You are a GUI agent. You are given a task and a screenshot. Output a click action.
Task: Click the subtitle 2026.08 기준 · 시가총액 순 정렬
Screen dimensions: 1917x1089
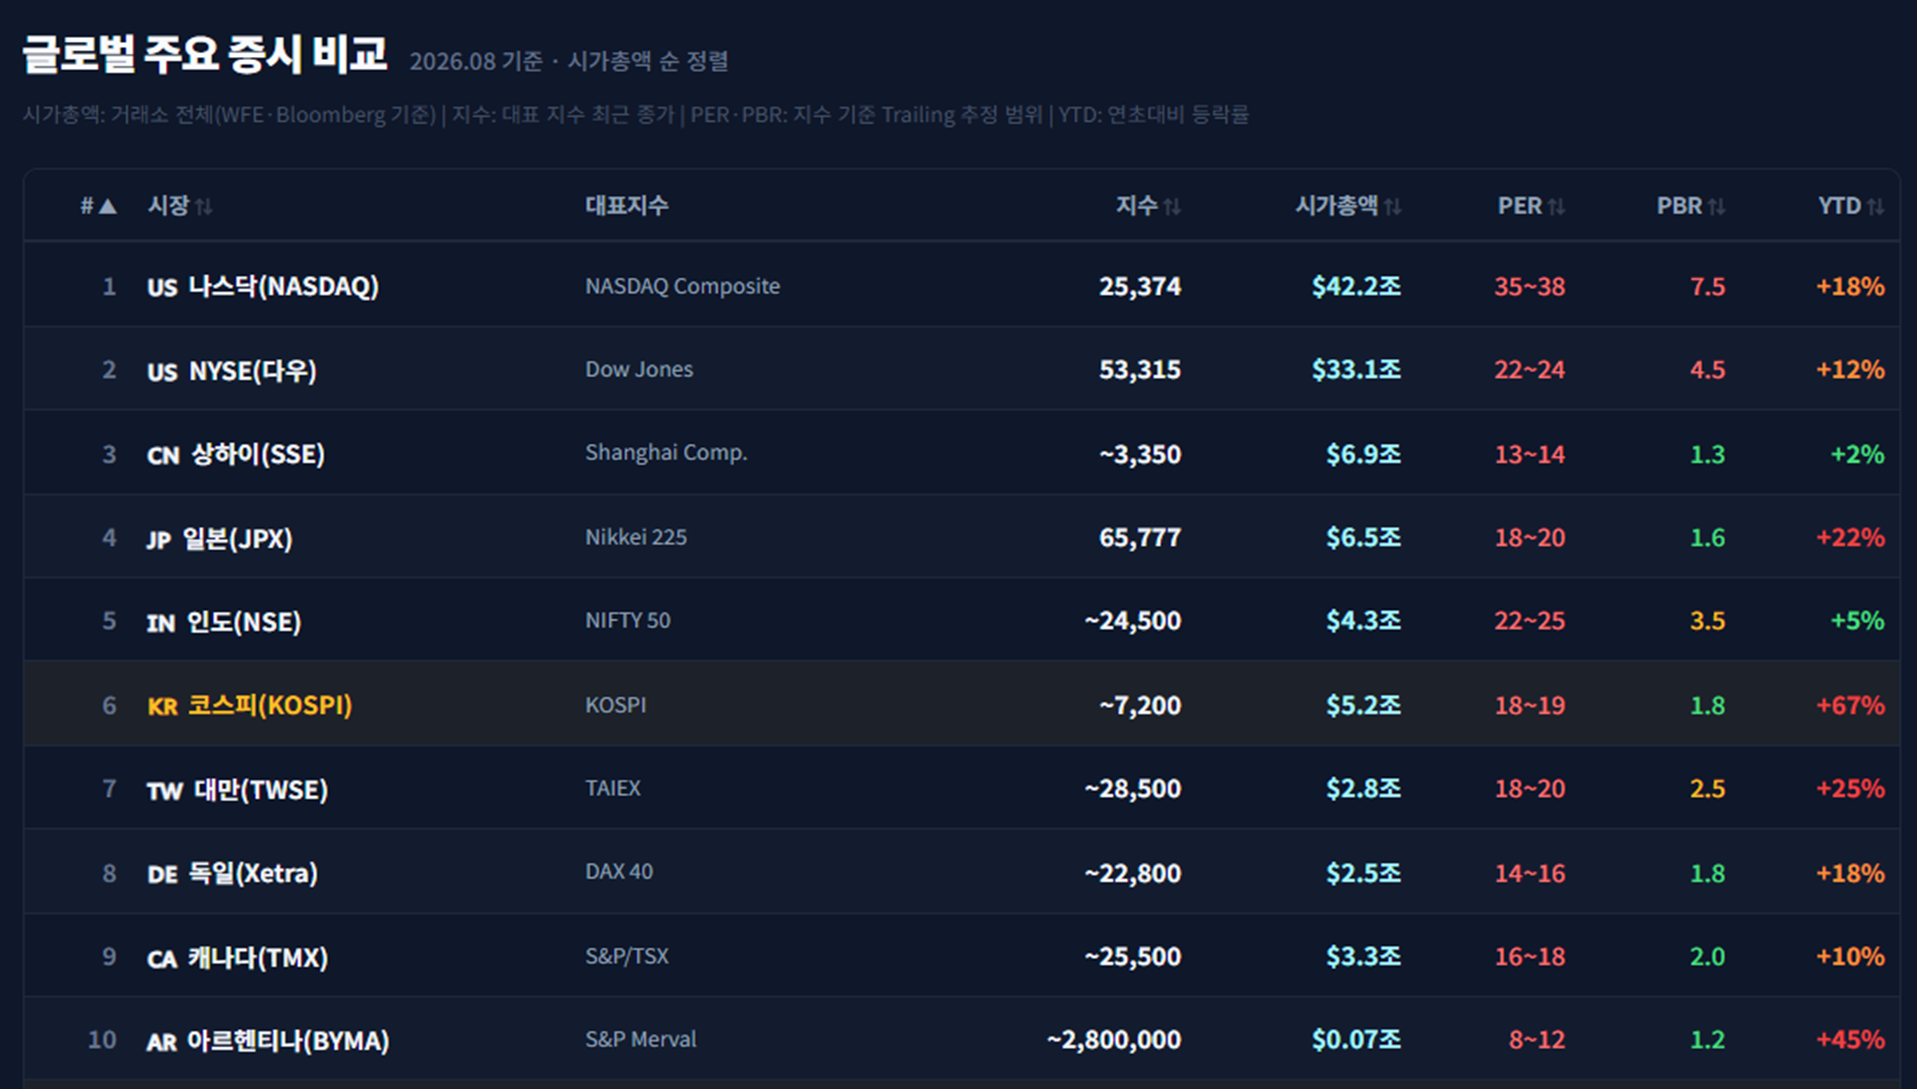pyautogui.click(x=569, y=61)
